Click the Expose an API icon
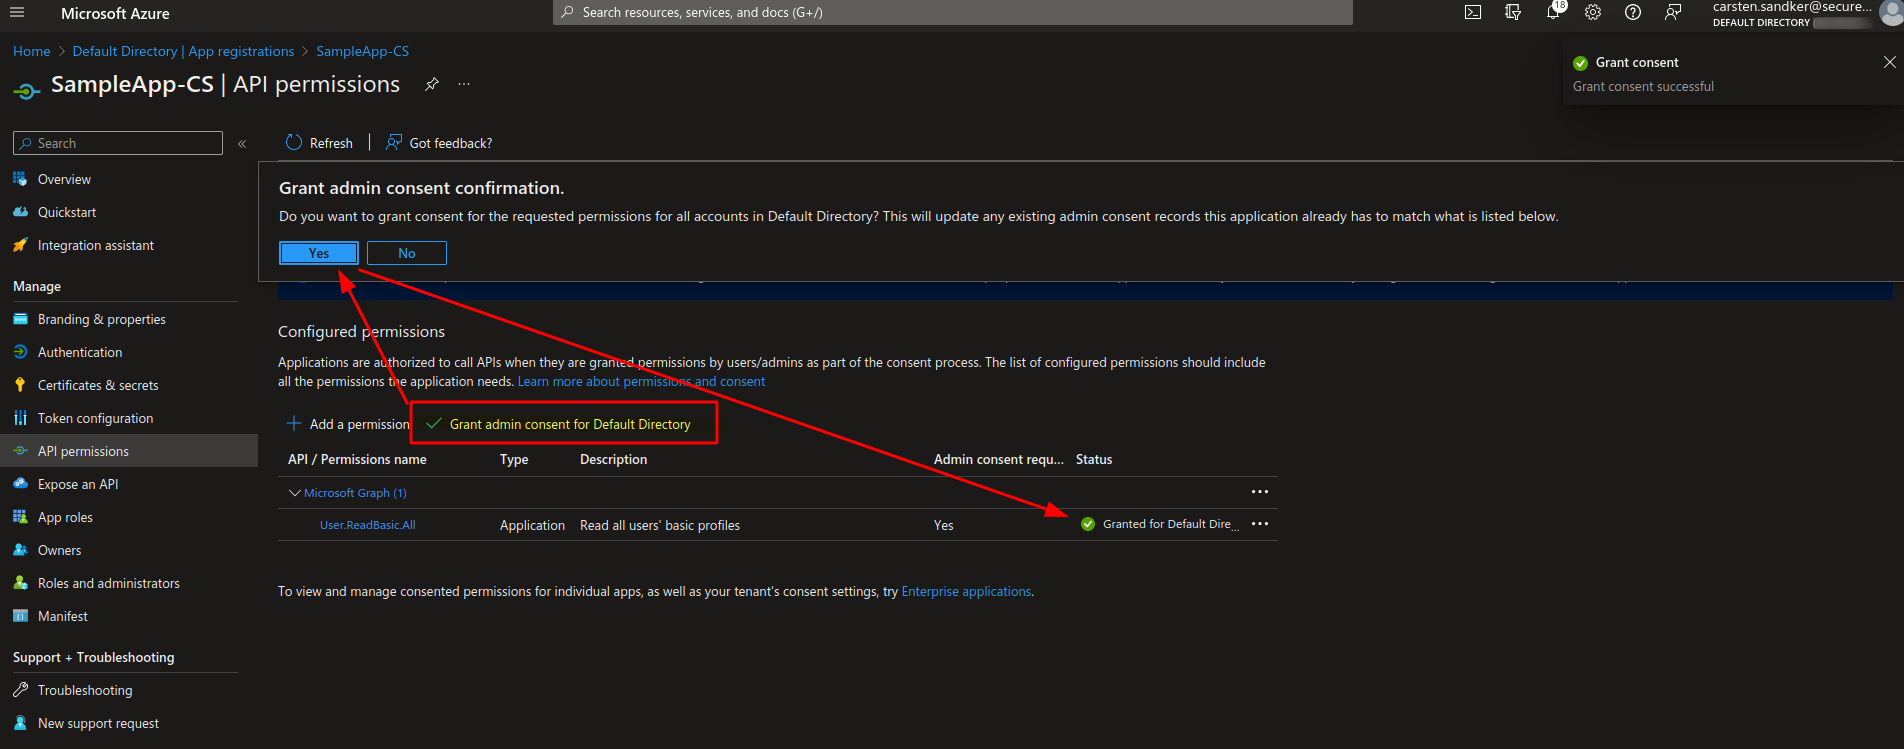Viewport: 1904px width, 749px height. tap(20, 484)
